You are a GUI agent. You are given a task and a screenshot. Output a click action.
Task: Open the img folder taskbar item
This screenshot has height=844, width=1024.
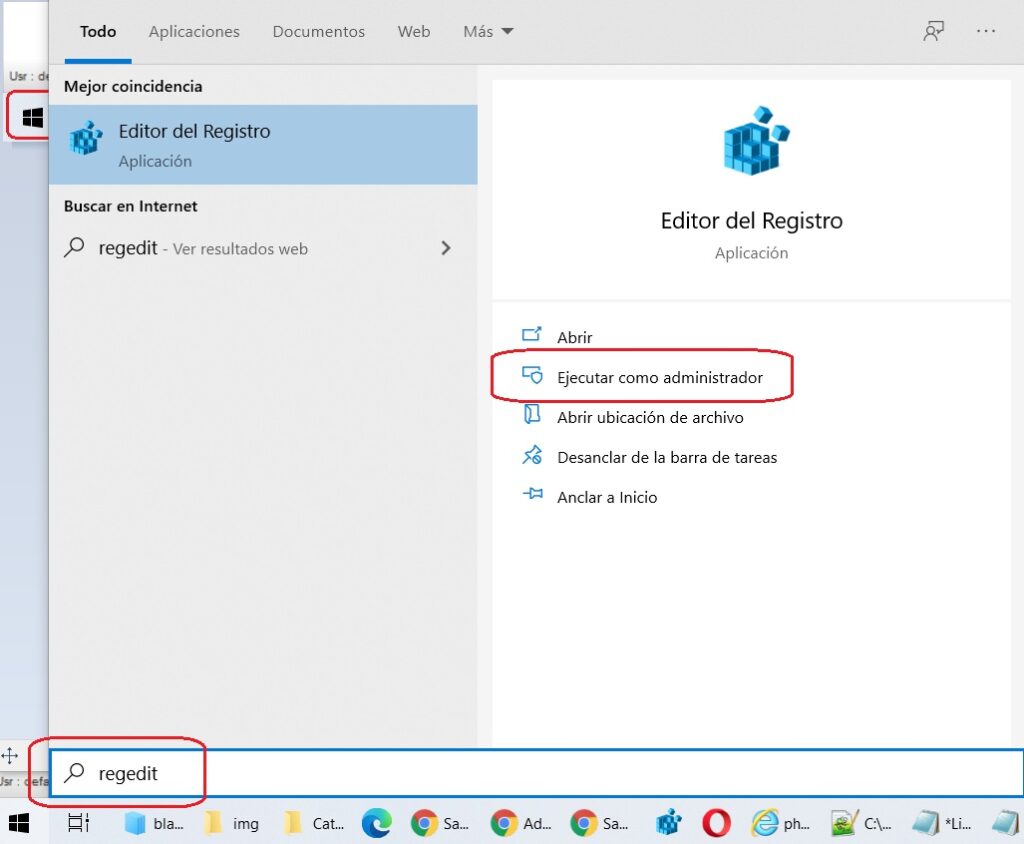232,823
